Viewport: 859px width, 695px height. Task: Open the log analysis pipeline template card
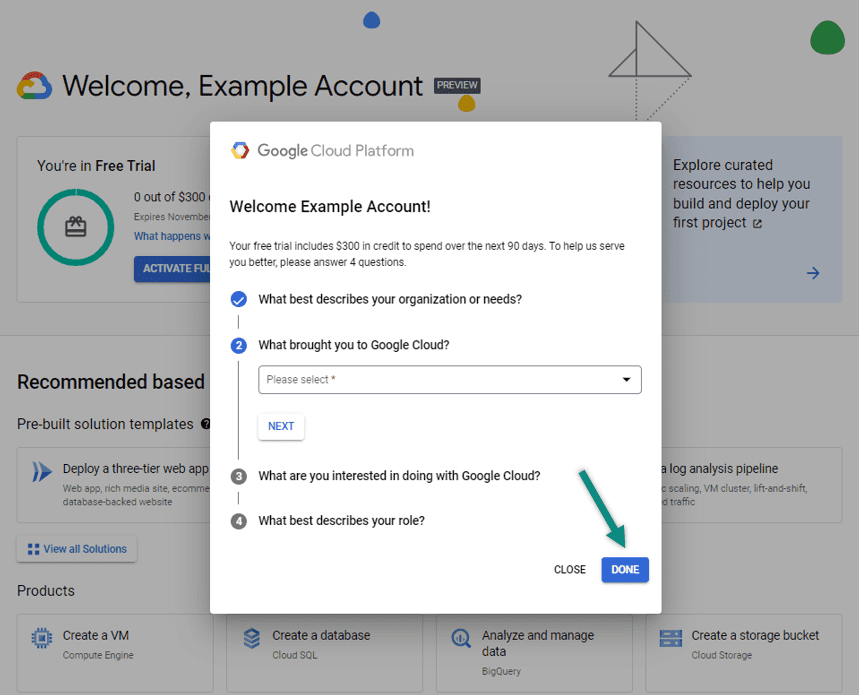pos(751,485)
